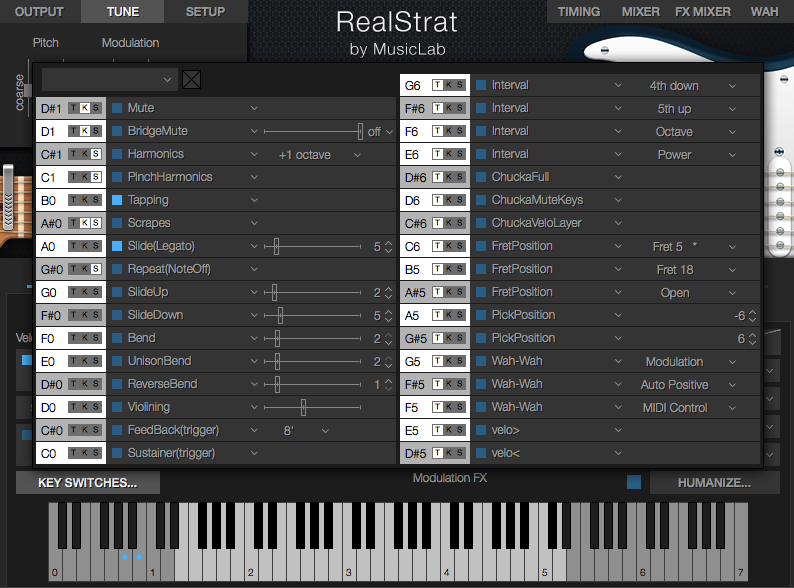Click S mode button on G5 row
Viewport: 794px width, 588px height.
[x=460, y=361]
